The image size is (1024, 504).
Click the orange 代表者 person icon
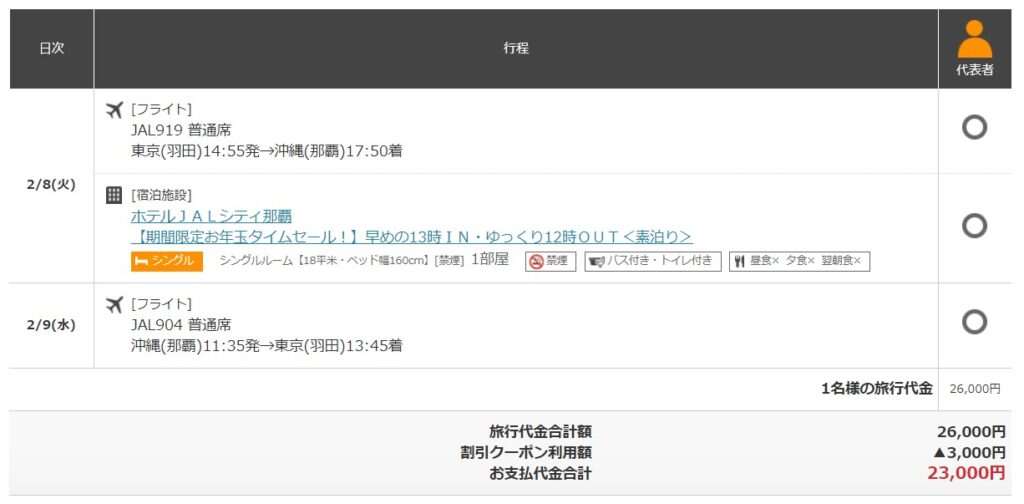(x=974, y=39)
